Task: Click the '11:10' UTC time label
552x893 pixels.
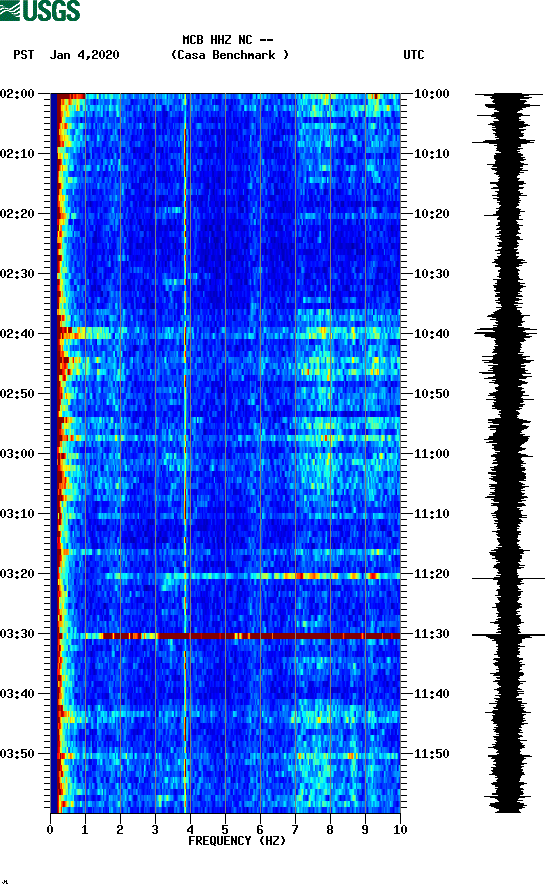Action: (x=431, y=514)
